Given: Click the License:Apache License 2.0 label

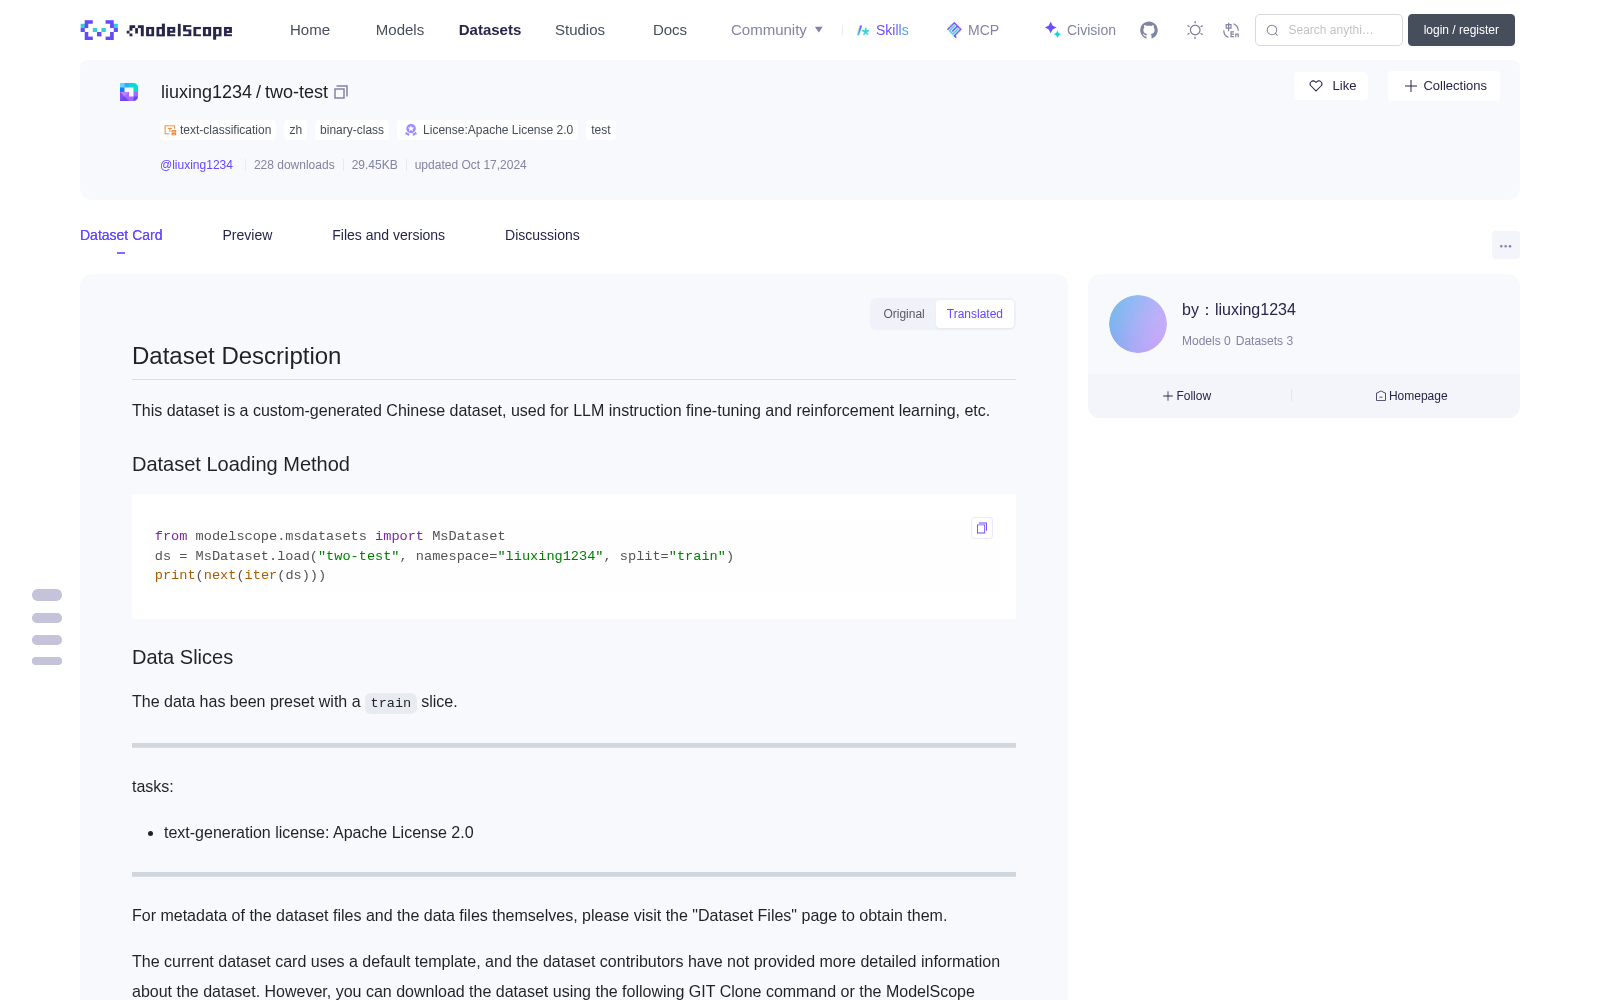Looking at the screenshot, I should coord(498,130).
